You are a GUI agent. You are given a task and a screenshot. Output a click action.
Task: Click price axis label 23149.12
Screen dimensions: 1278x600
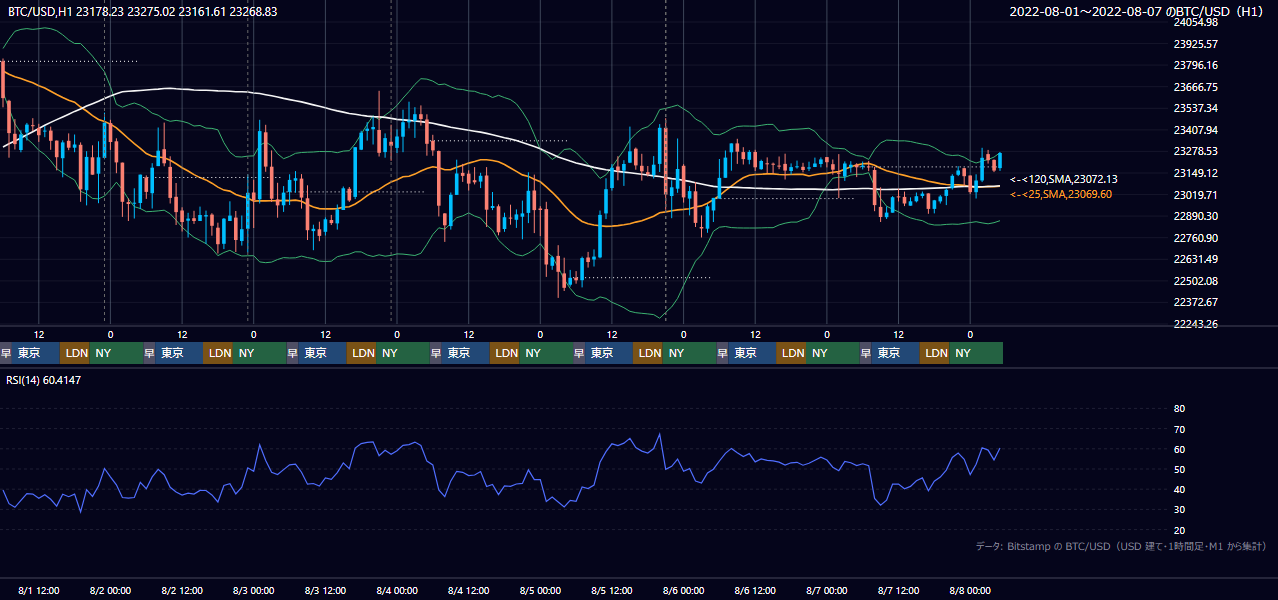click(x=1195, y=173)
